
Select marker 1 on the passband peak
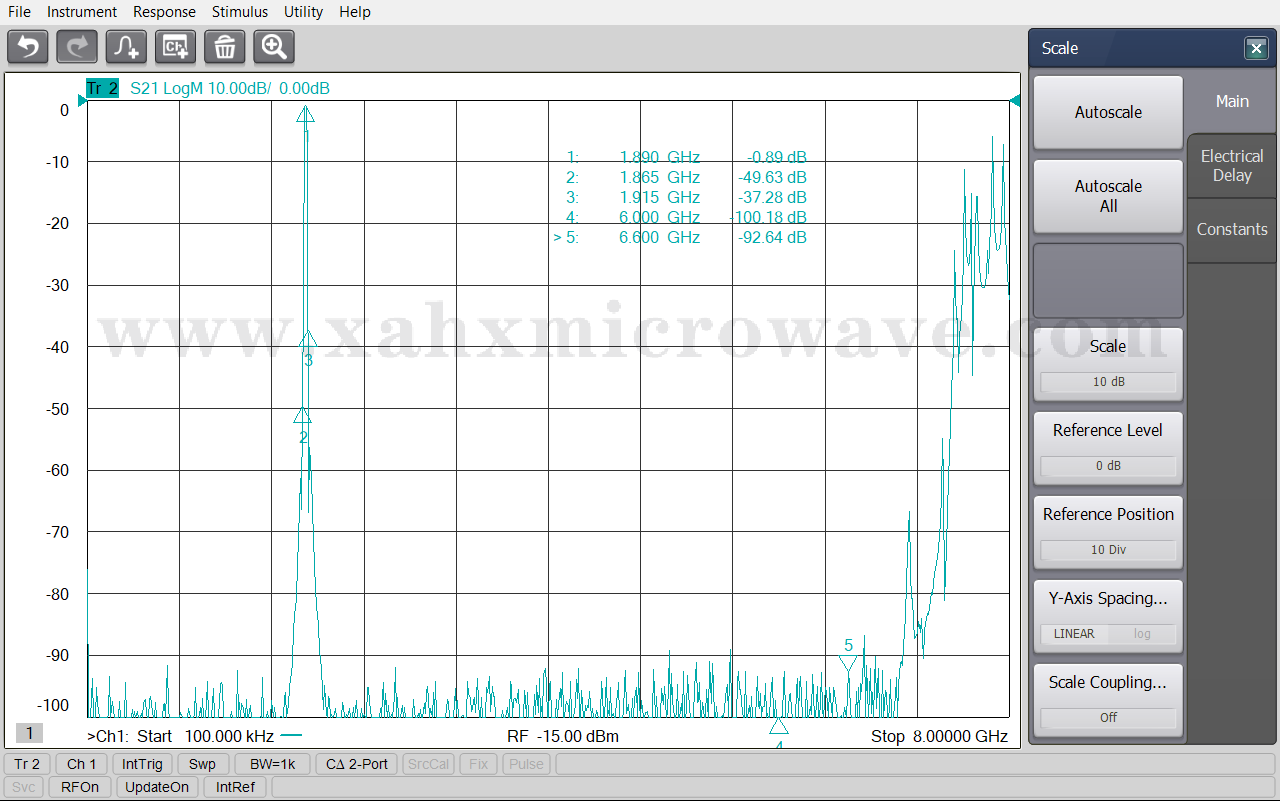(306, 114)
